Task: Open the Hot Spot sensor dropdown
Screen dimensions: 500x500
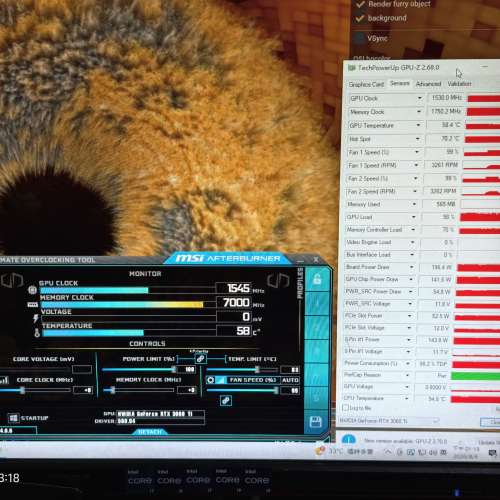Action: (x=418, y=139)
